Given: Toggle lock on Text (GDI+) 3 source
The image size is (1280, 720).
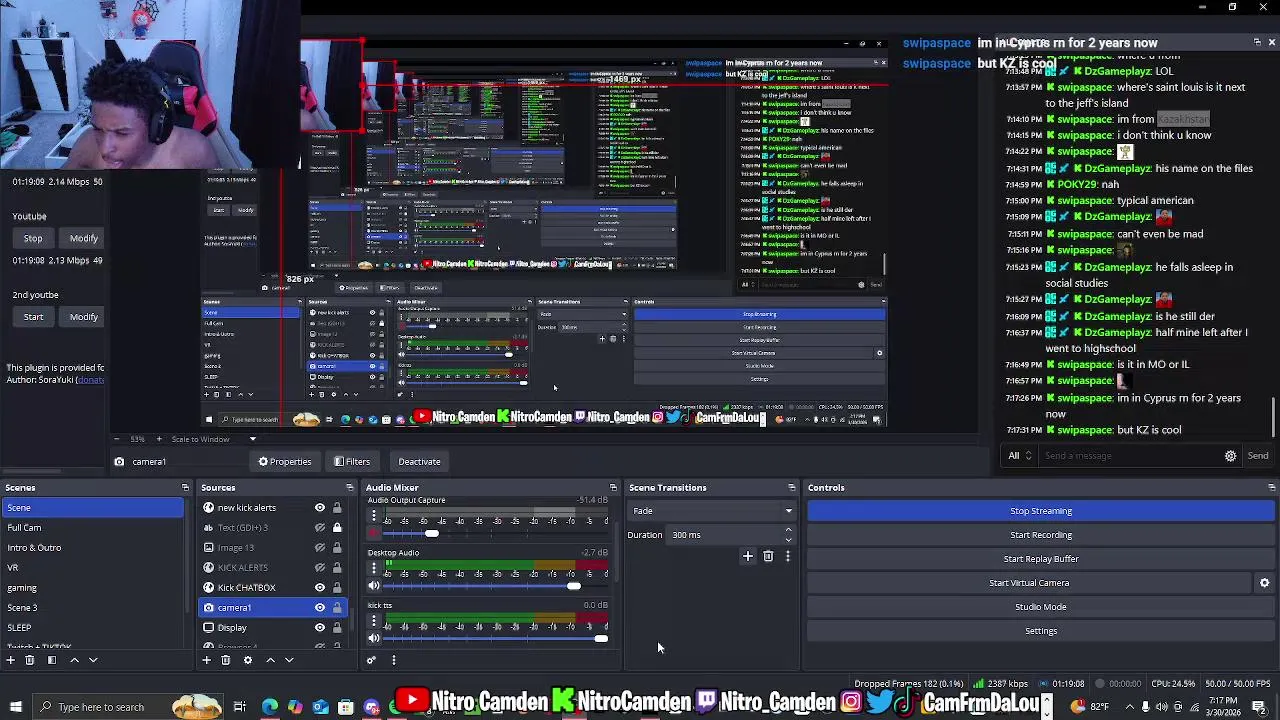Looking at the screenshot, I should tap(337, 528).
